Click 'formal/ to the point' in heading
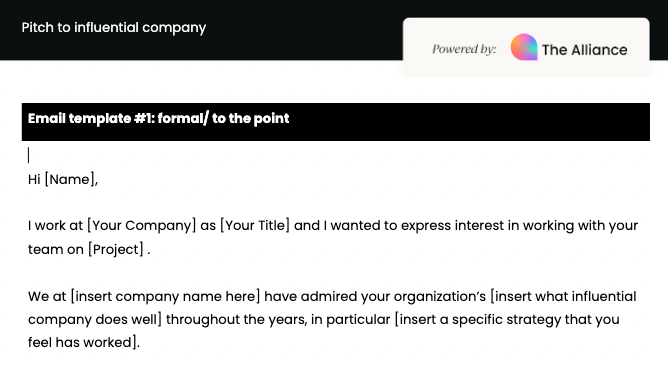 tap(223, 118)
